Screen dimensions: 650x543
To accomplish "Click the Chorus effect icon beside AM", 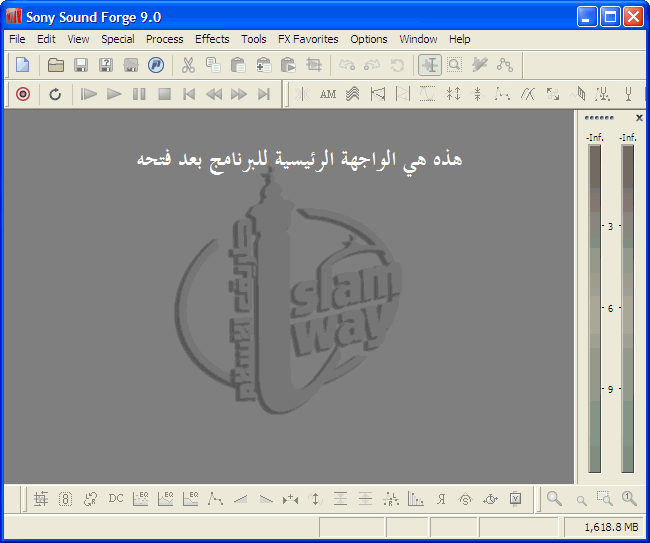I will point(353,94).
